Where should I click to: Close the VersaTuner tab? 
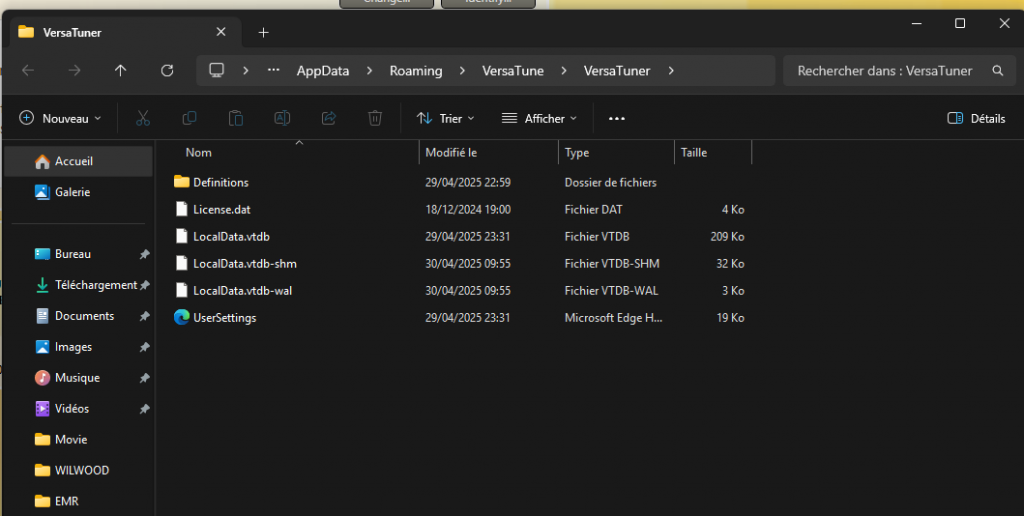point(221,32)
